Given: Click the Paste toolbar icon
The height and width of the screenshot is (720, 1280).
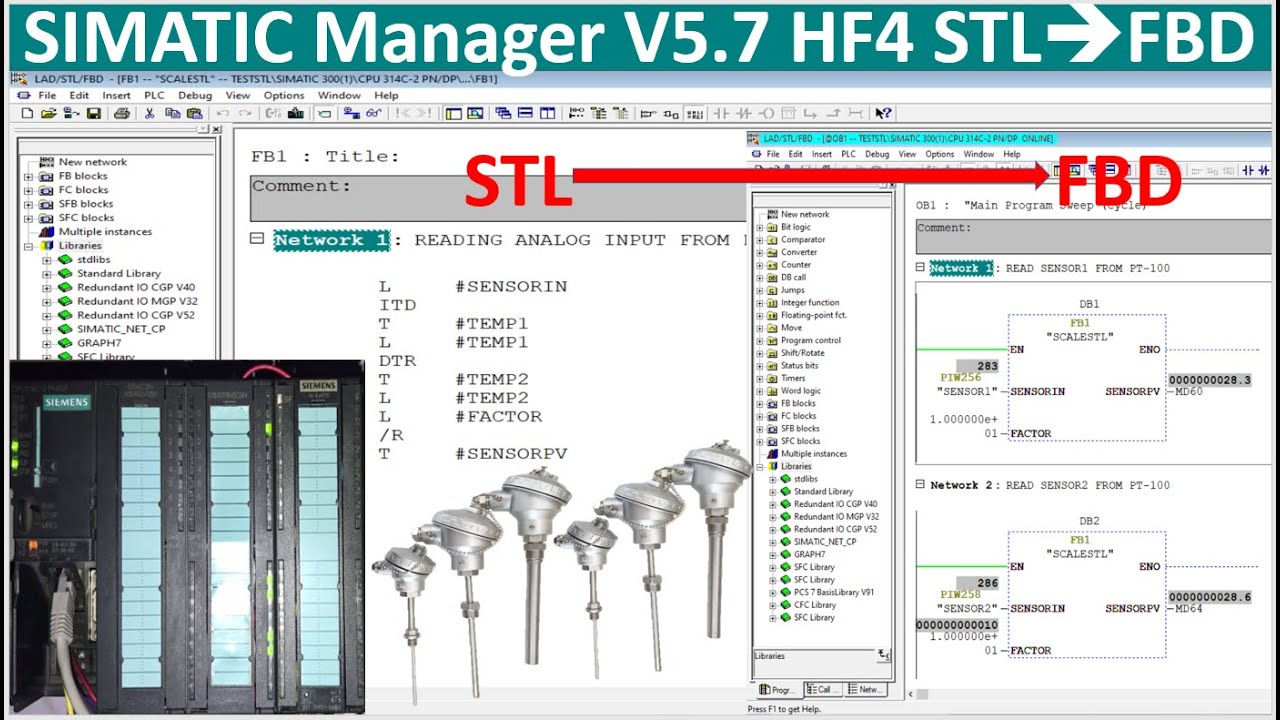Looking at the screenshot, I should click(194, 113).
